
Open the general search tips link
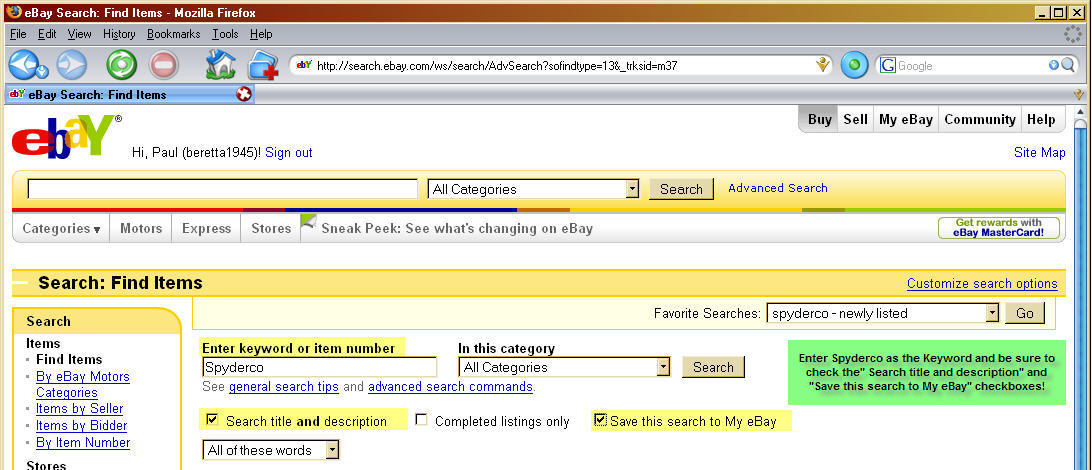pos(283,386)
